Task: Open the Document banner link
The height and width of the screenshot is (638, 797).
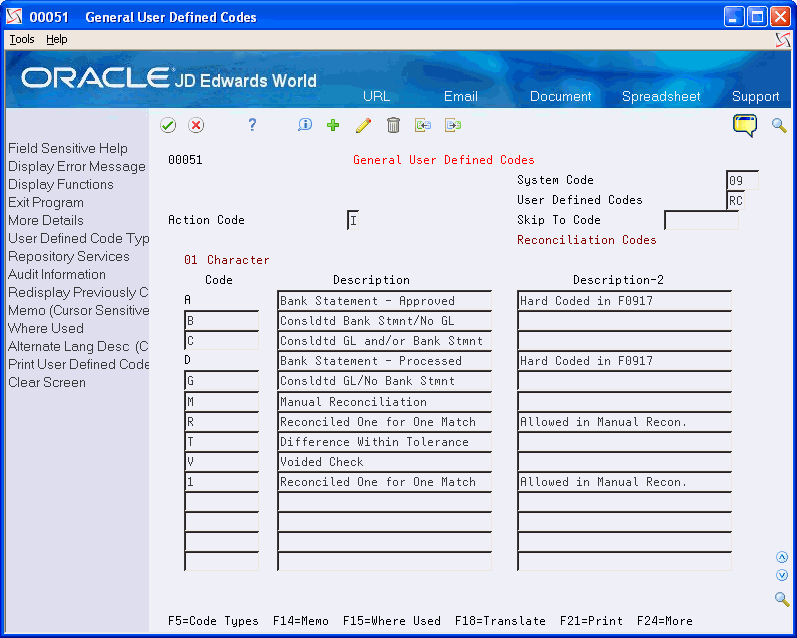Action: coord(560,96)
